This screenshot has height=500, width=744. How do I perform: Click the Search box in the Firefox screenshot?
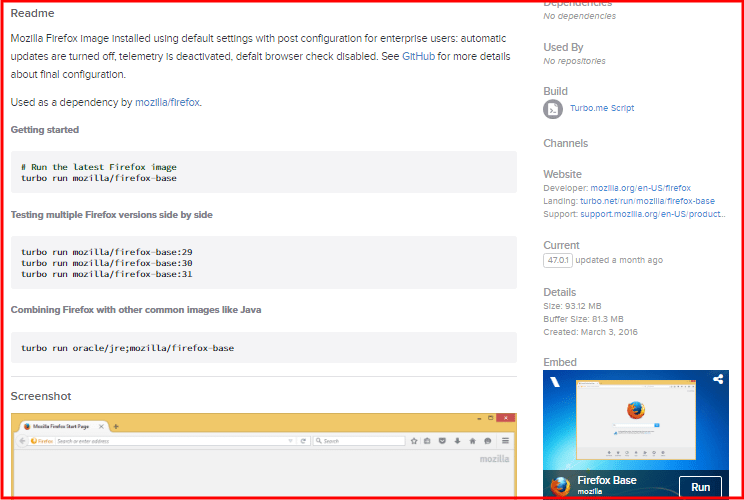pyautogui.click(x=359, y=441)
